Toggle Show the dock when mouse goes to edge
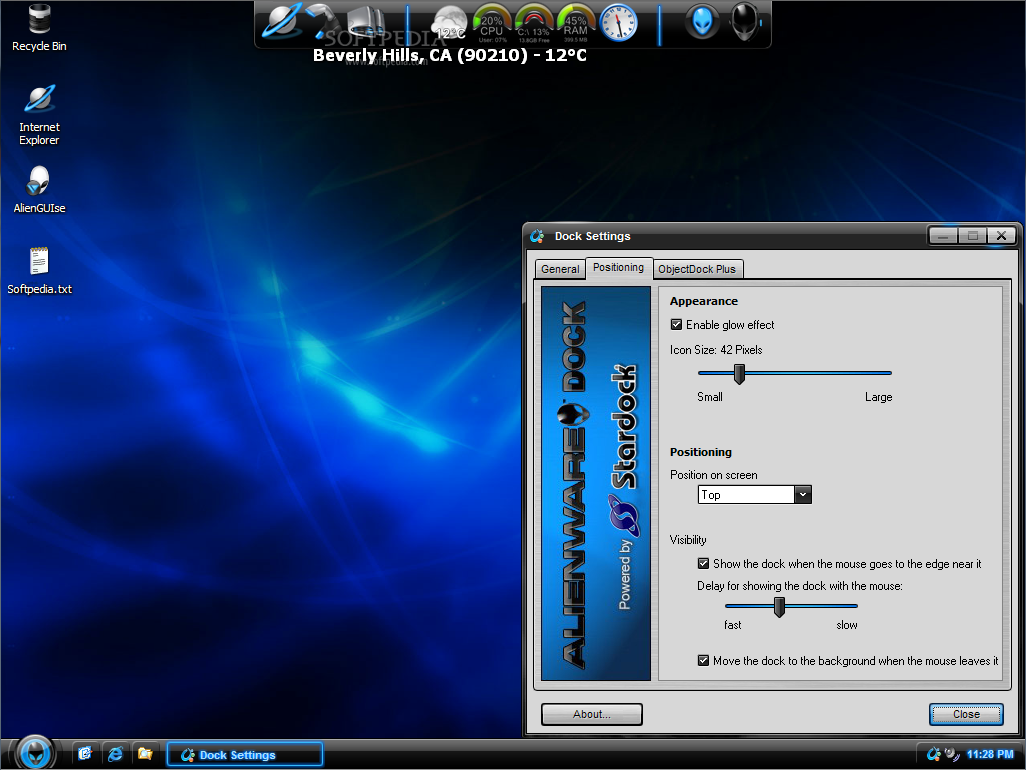 click(703, 563)
